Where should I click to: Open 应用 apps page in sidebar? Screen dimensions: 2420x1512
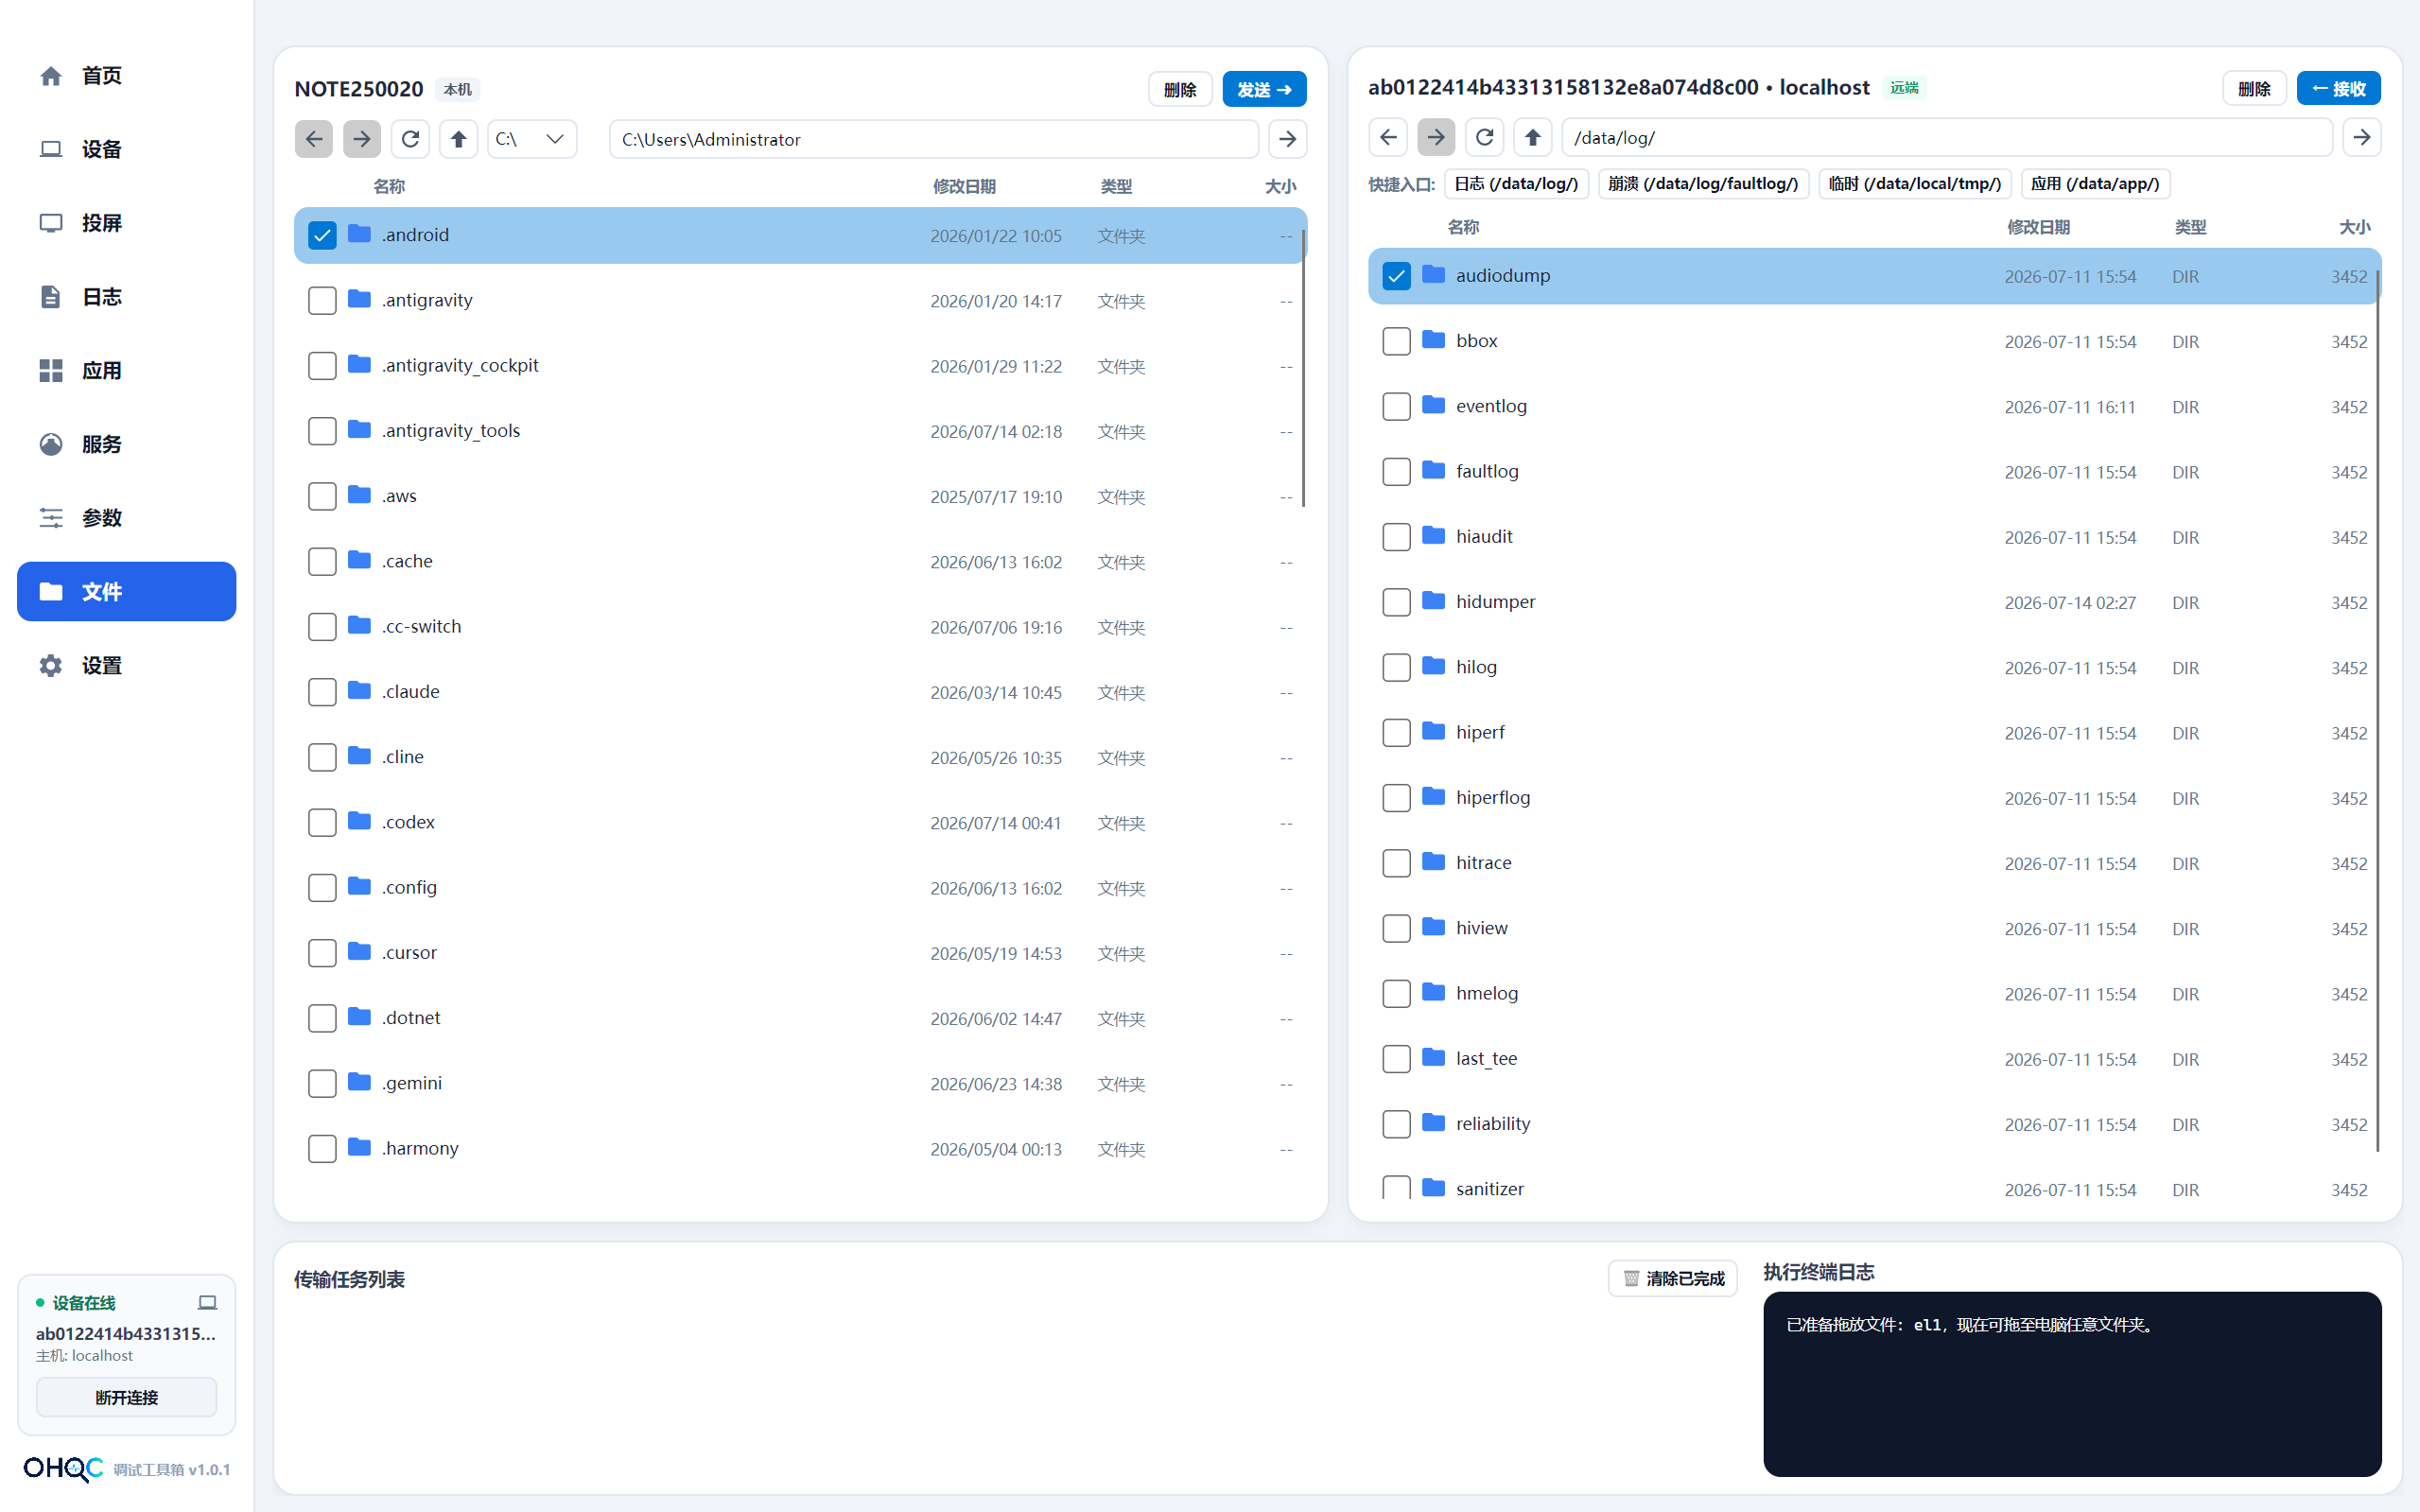coord(126,371)
